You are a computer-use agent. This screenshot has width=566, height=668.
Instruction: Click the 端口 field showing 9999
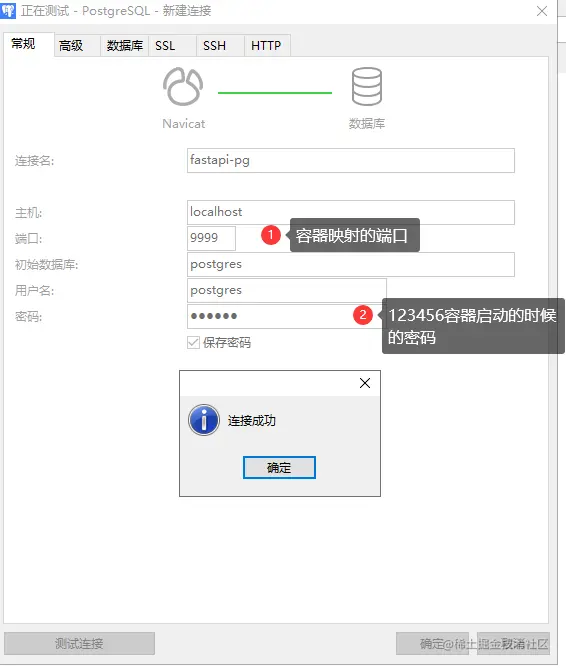coord(211,238)
